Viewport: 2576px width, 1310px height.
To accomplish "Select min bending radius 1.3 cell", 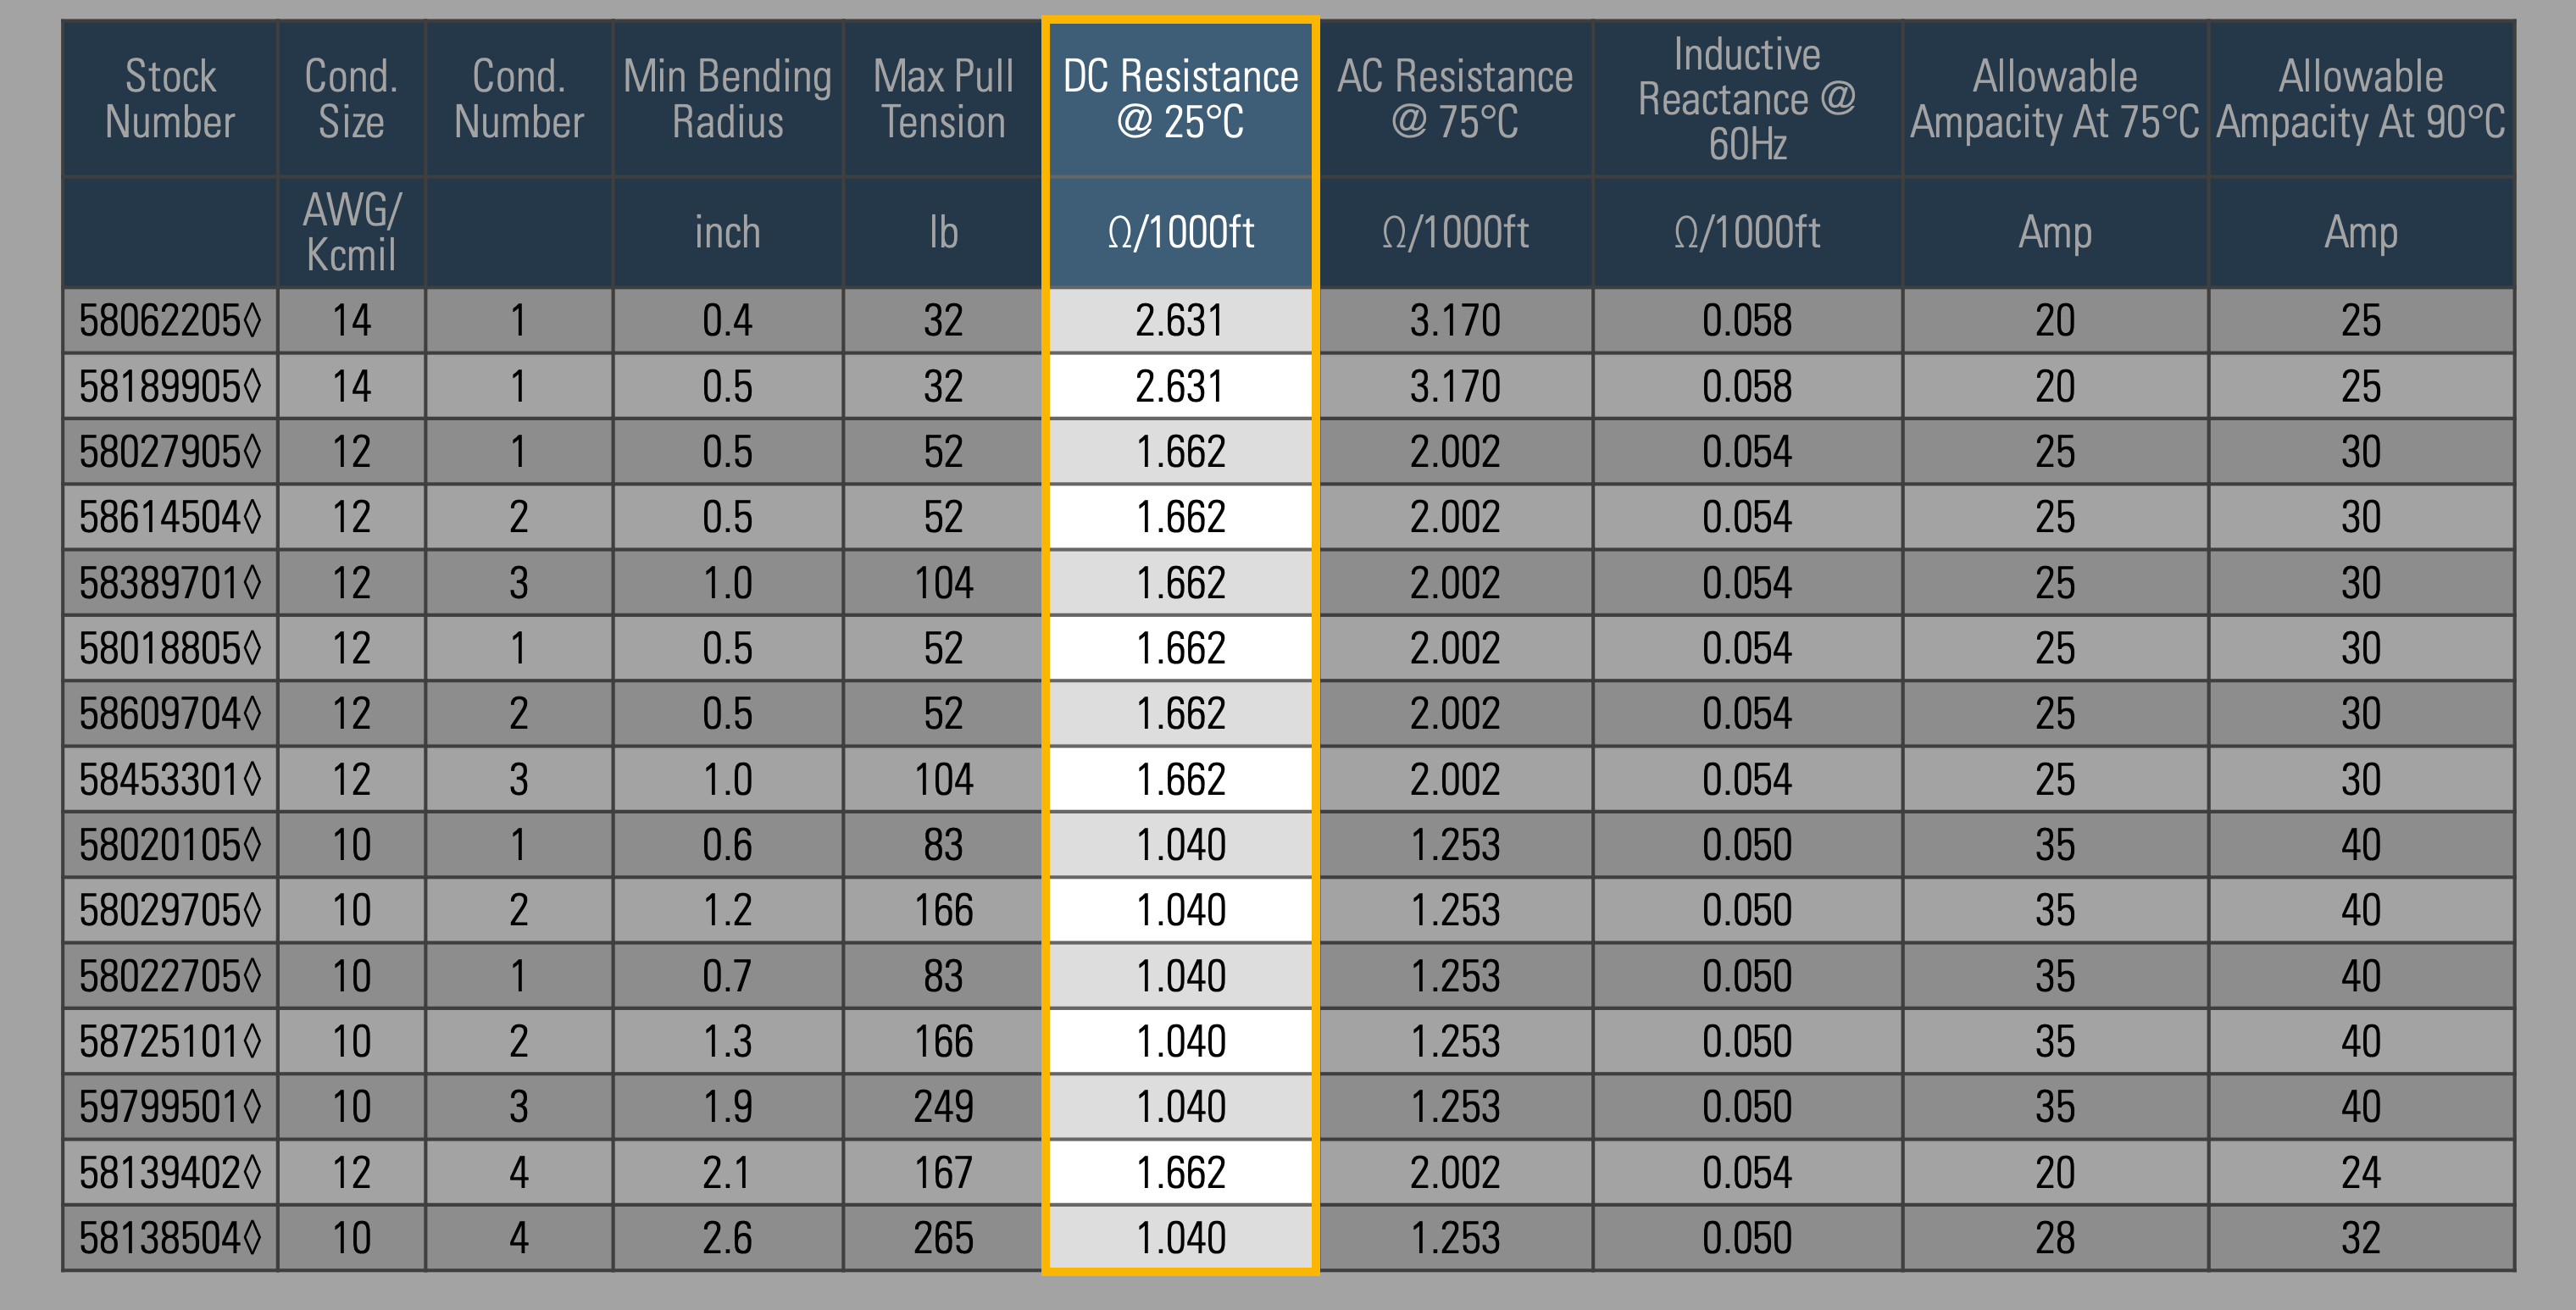I will tap(727, 1041).
